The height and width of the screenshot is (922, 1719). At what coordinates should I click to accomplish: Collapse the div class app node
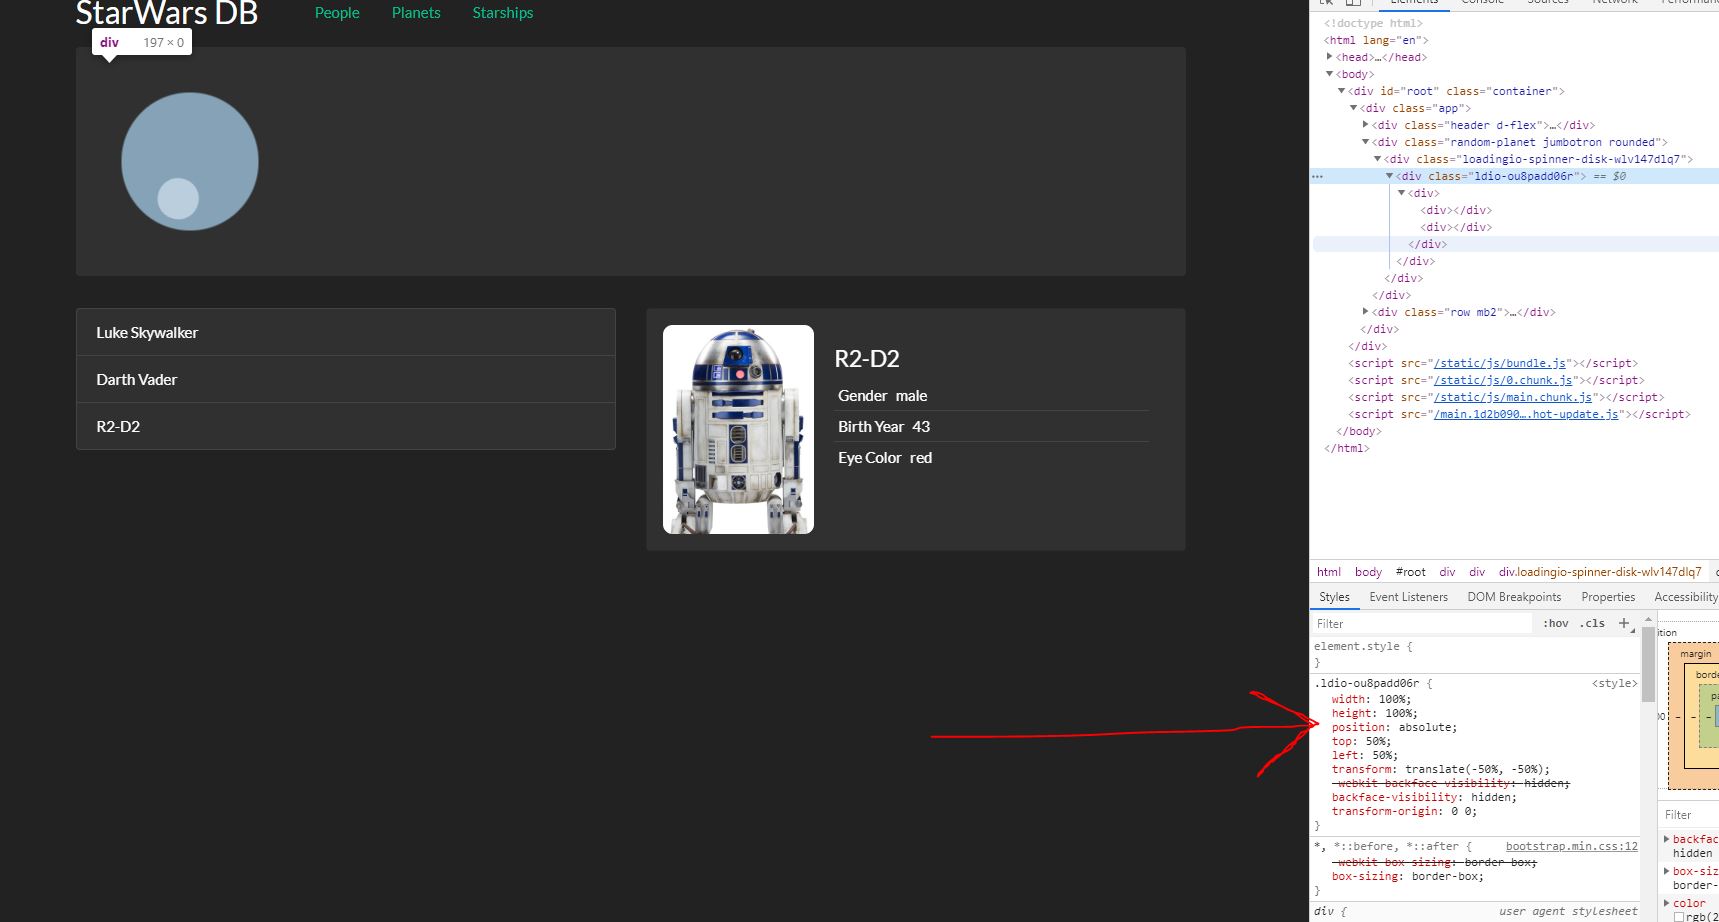[x=1354, y=108]
